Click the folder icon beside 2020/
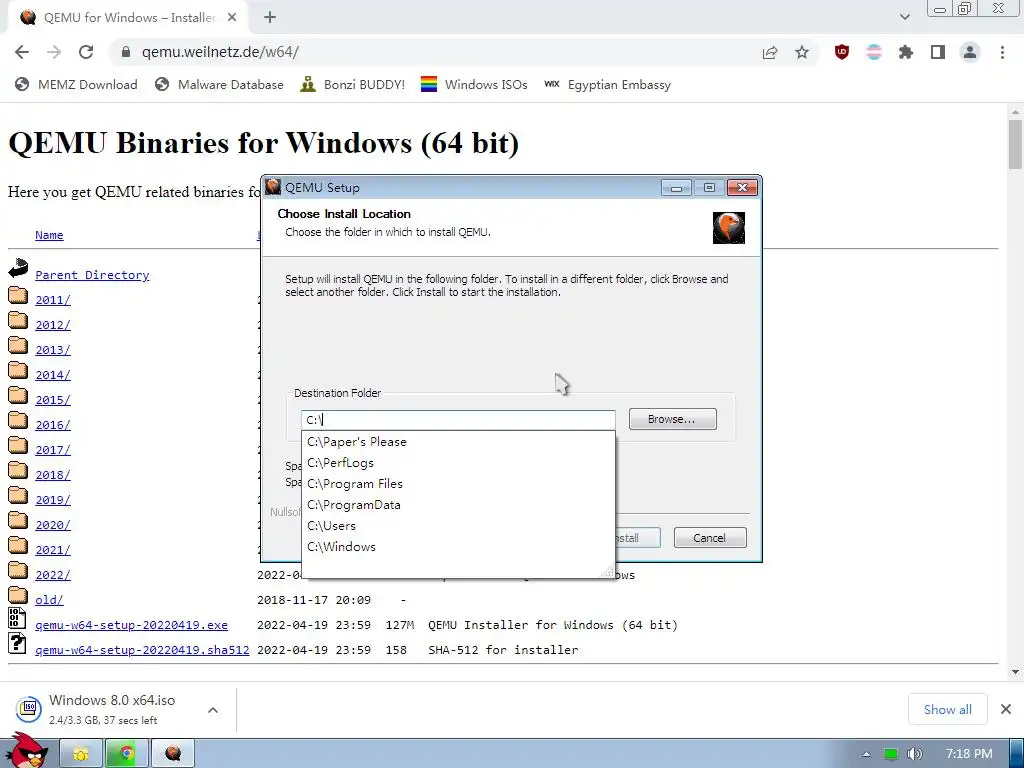 [x=18, y=520]
